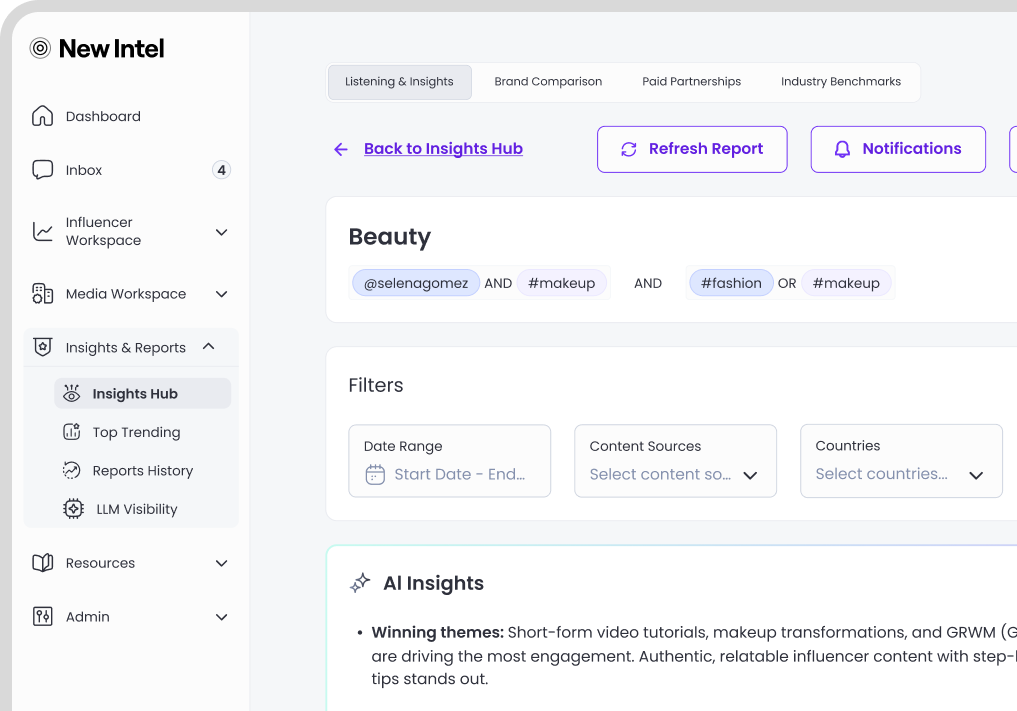This screenshot has height=711, width=1017.
Task: Click the #fashion tag chip
Action: point(731,283)
